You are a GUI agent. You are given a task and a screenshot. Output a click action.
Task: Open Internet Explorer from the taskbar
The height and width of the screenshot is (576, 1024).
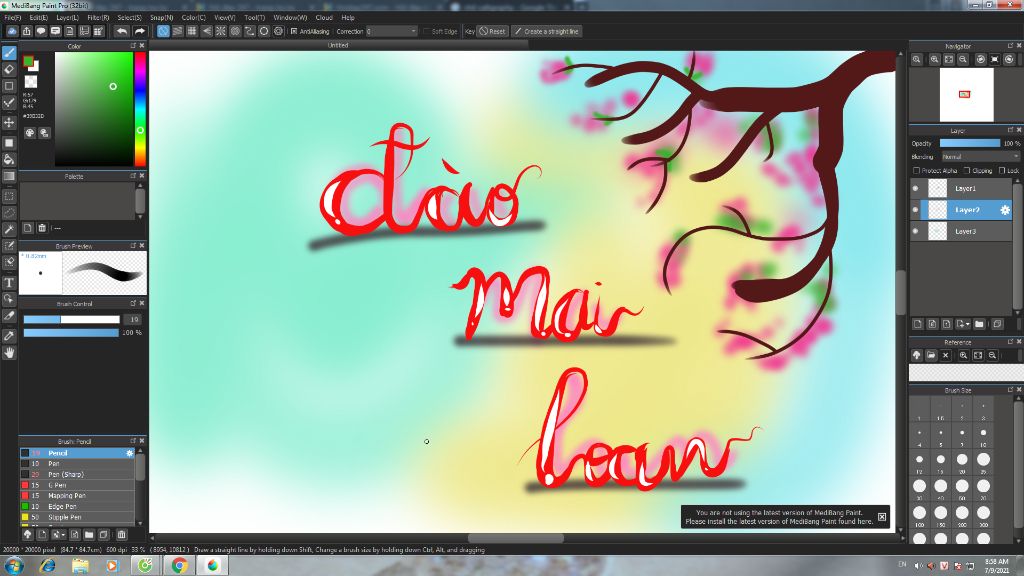click(46, 566)
